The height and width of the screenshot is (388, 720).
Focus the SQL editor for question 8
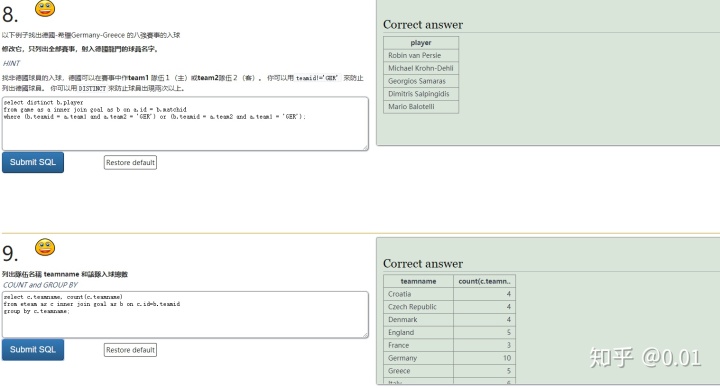pyautogui.click(x=185, y=124)
